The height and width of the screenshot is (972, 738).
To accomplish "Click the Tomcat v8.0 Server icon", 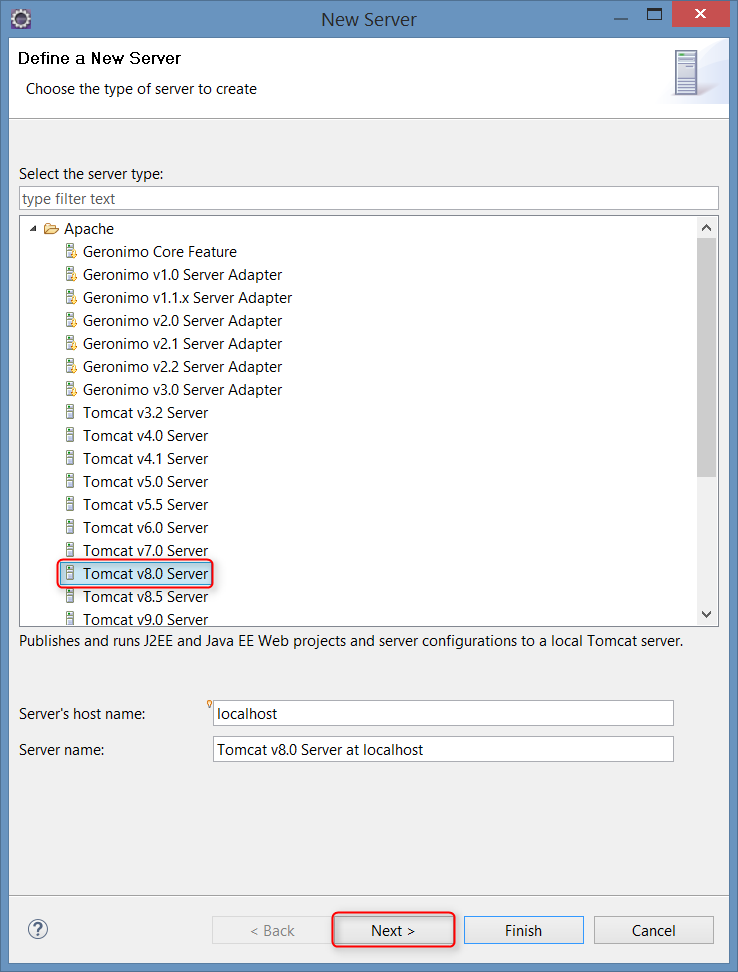I will 70,572.
